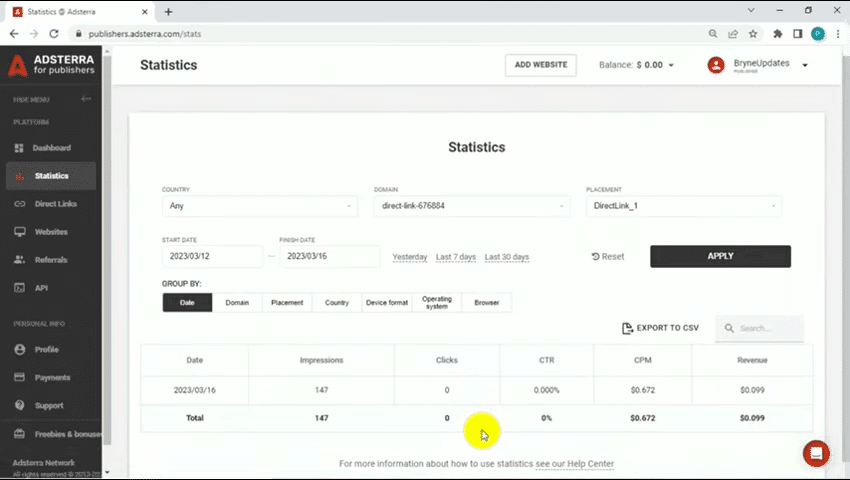Click the table Search field
This screenshot has height=480, width=850.
coord(759,328)
